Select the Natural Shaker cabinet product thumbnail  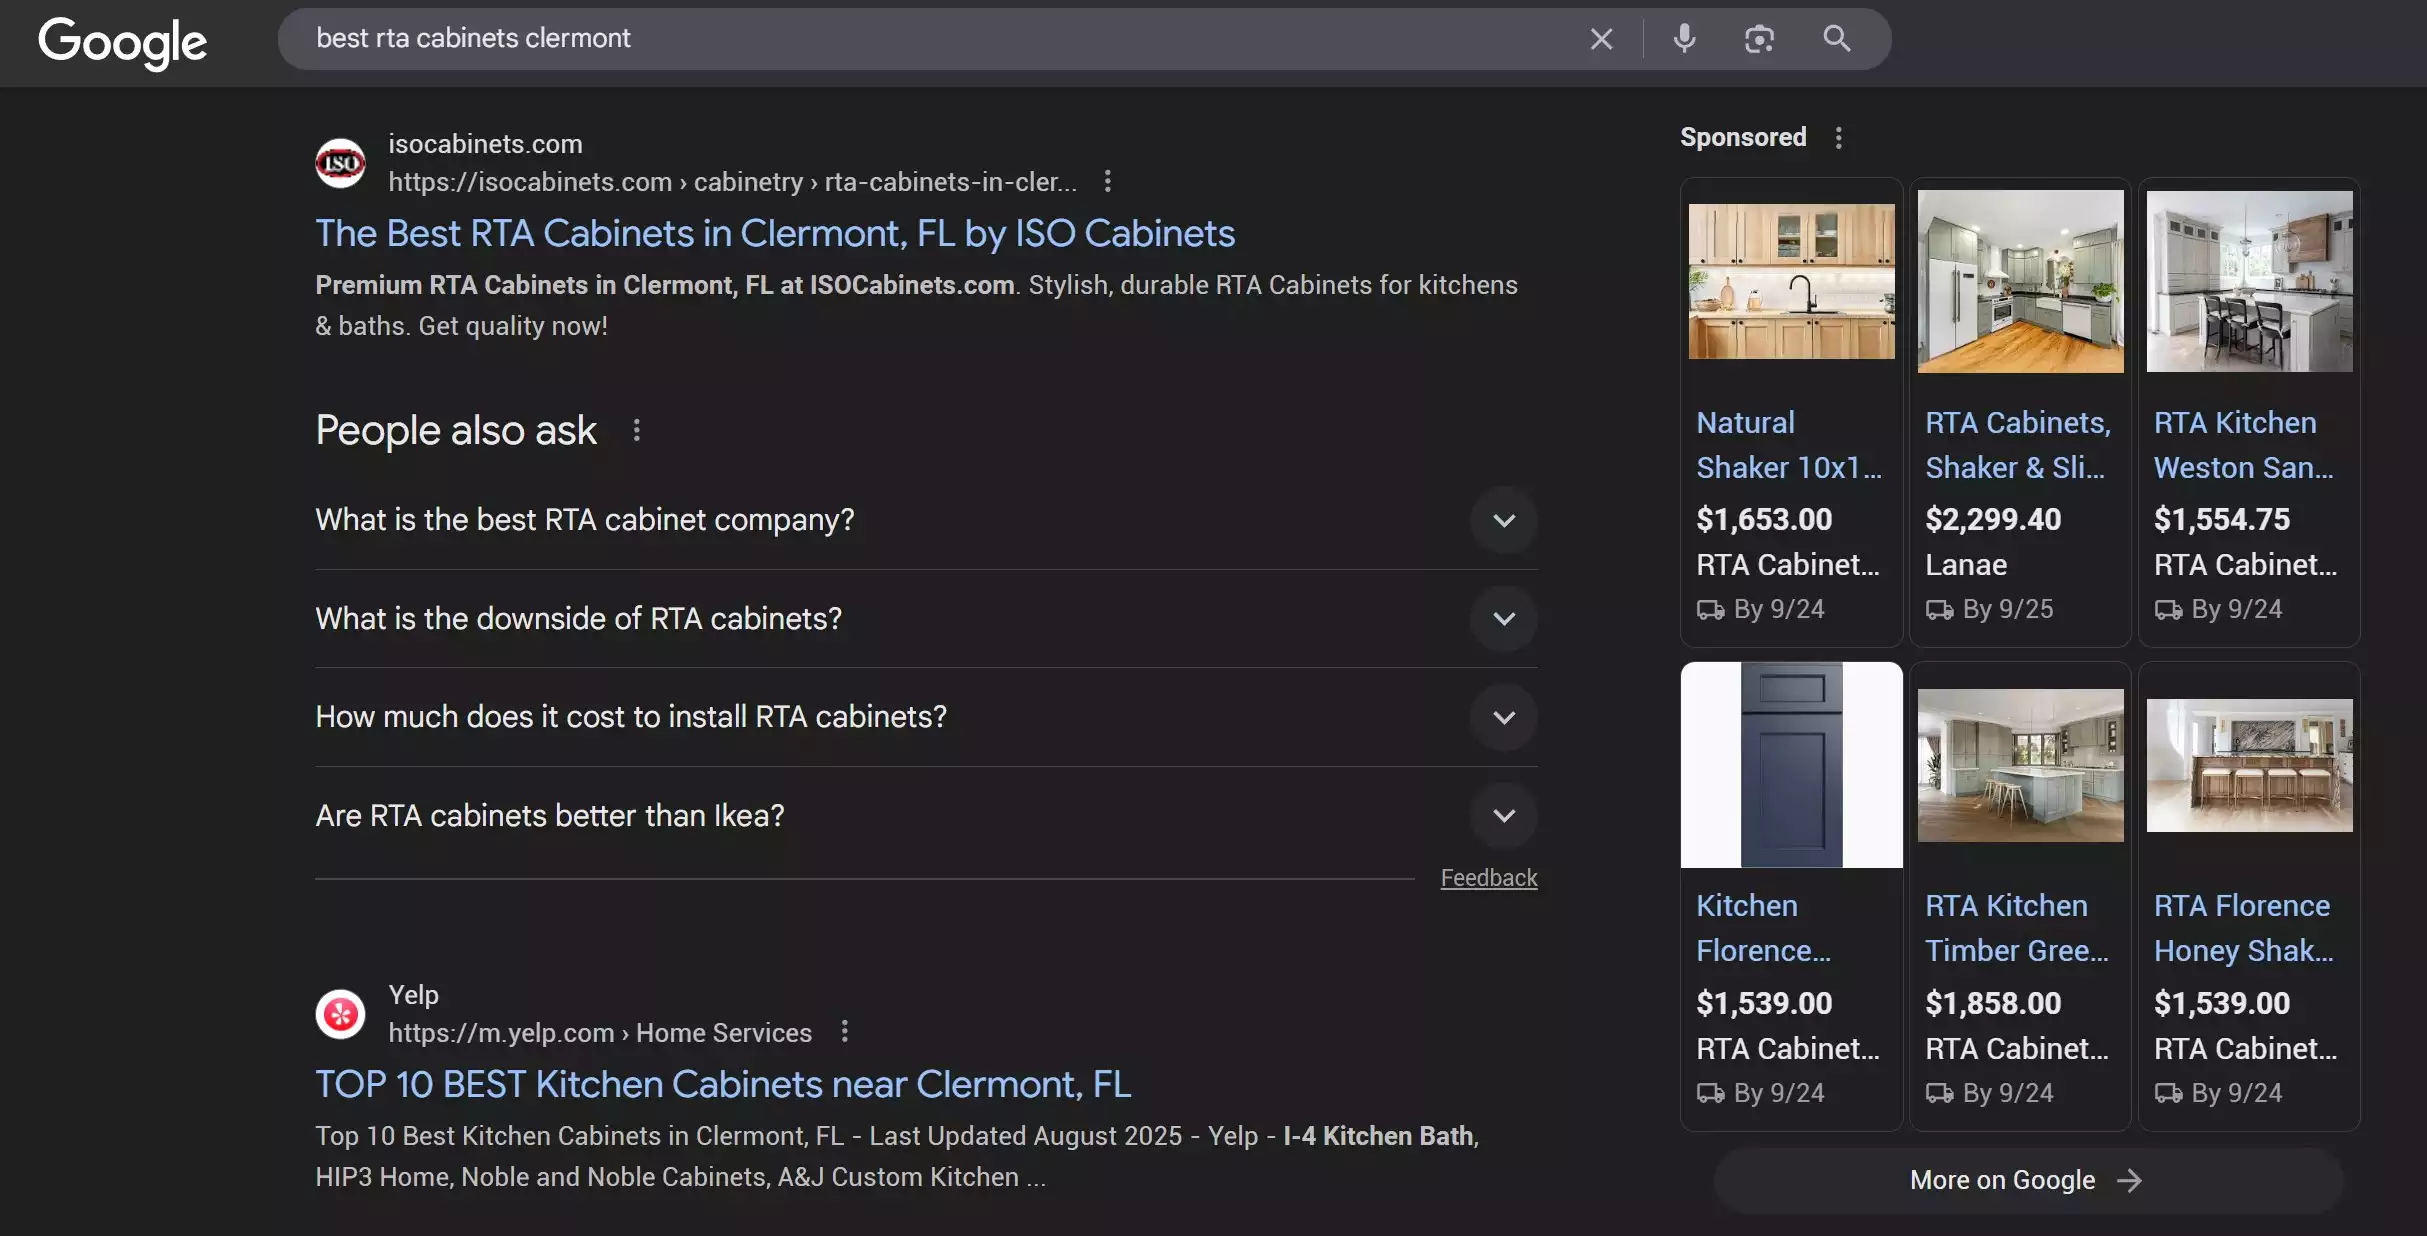1791,282
